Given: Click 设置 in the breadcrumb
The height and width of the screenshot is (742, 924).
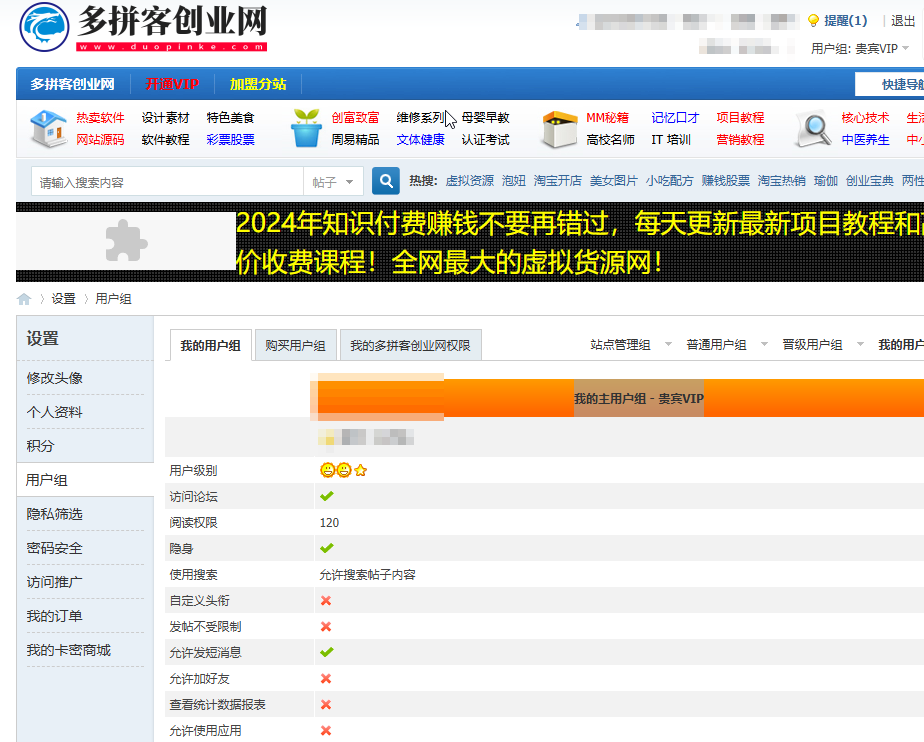Looking at the screenshot, I should tap(64, 299).
